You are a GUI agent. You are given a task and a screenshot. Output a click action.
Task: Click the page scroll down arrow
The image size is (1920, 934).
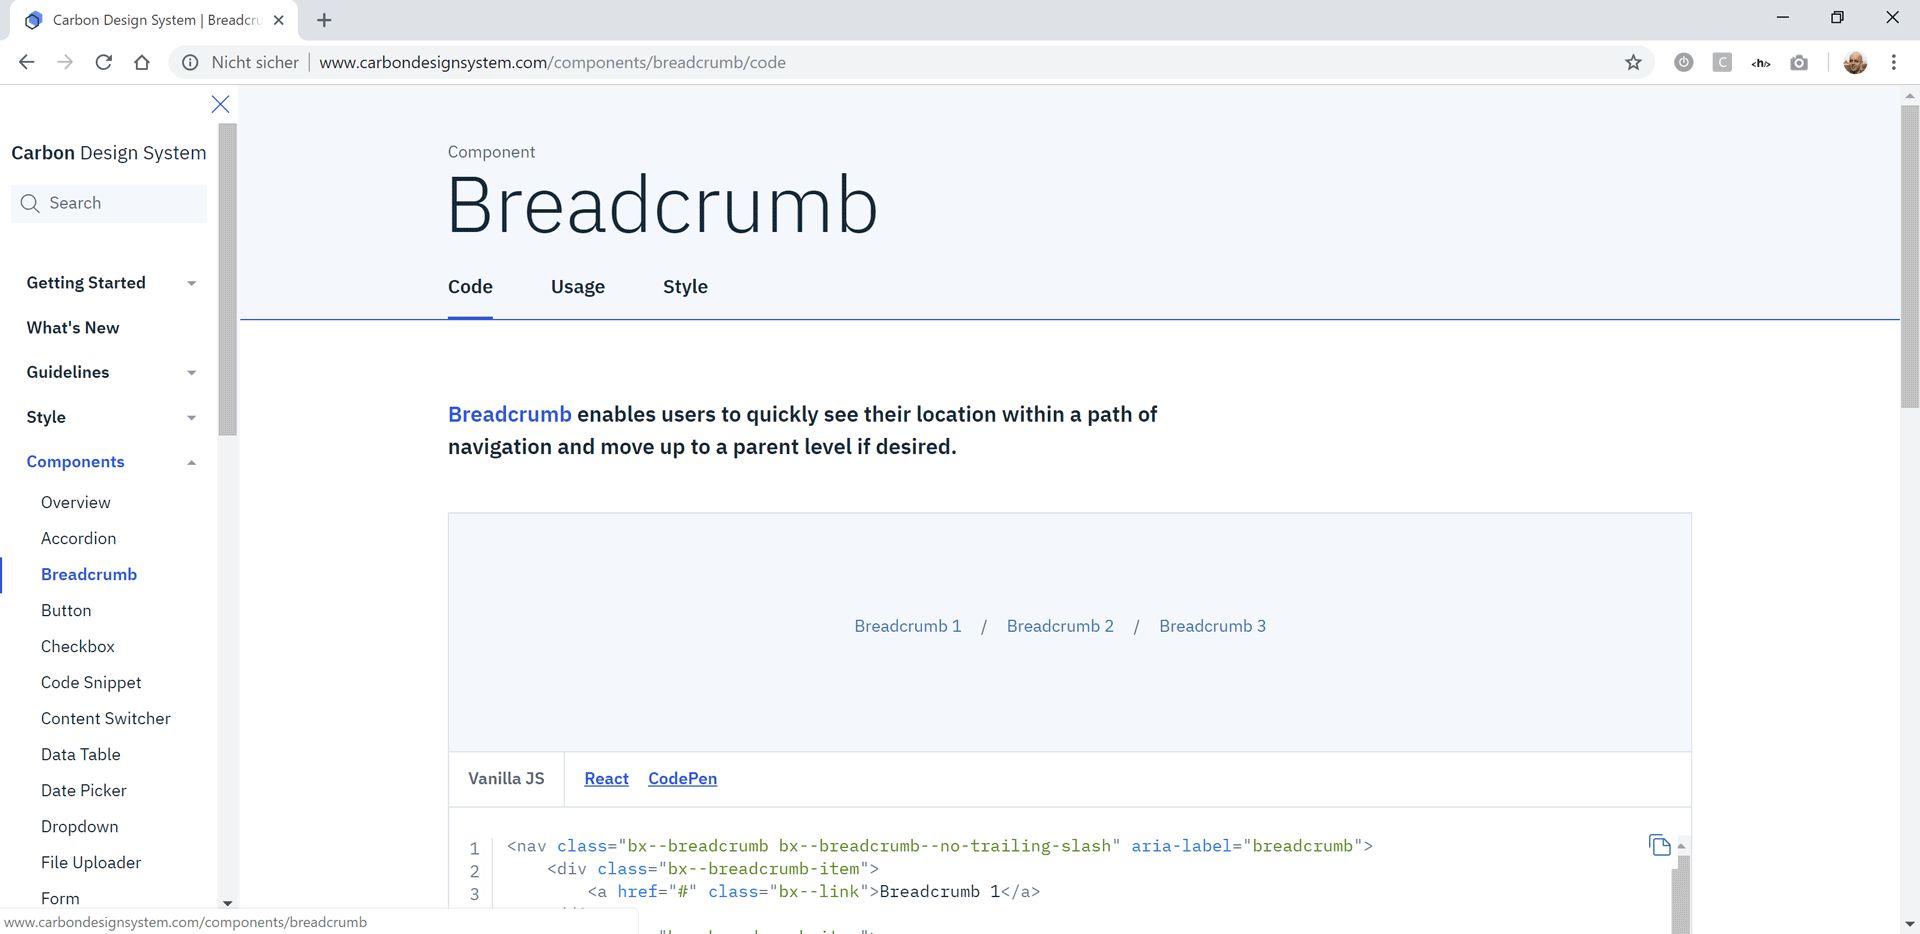(1910, 924)
